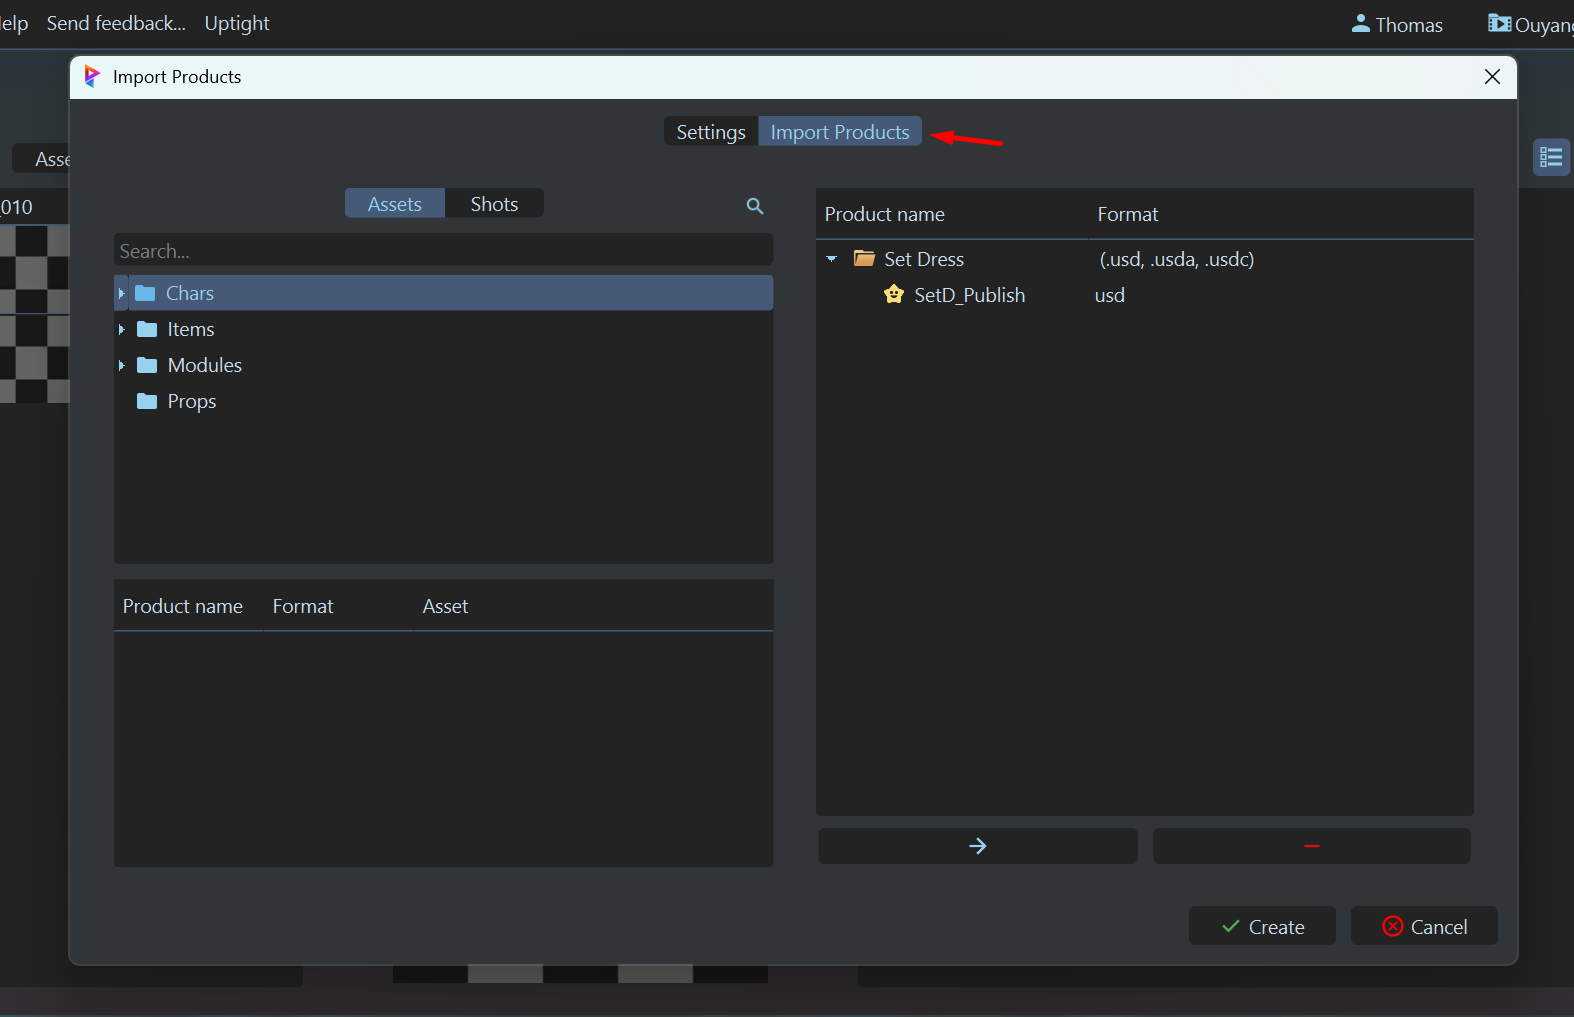Open Send feedback menu item
Screen dimensions: 1574x1017
point(116,23)
